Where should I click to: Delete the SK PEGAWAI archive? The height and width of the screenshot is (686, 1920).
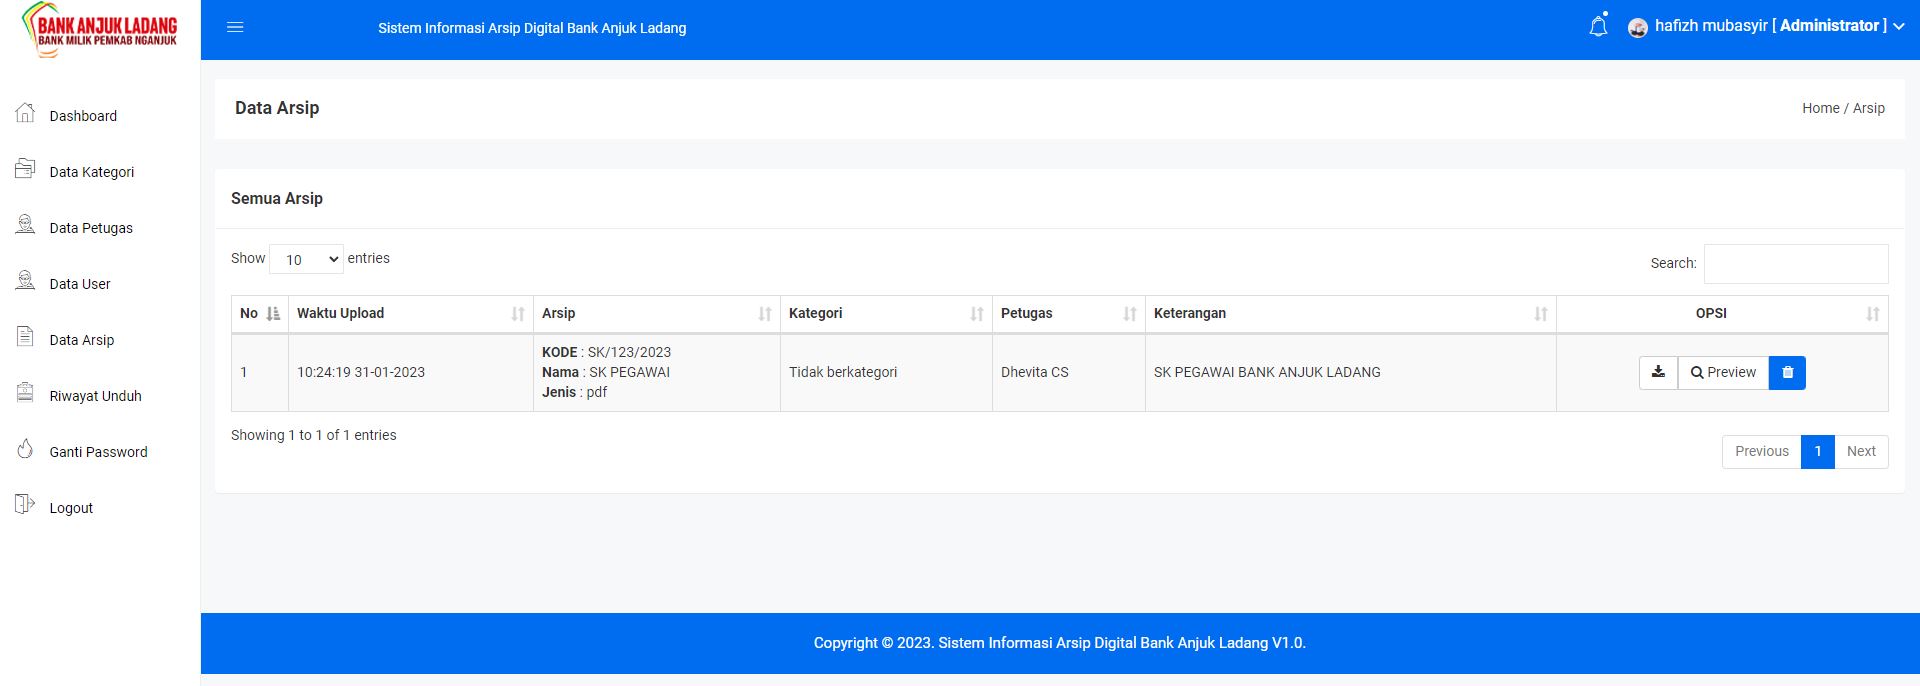pyautogui.click(x=1787, y=372)
